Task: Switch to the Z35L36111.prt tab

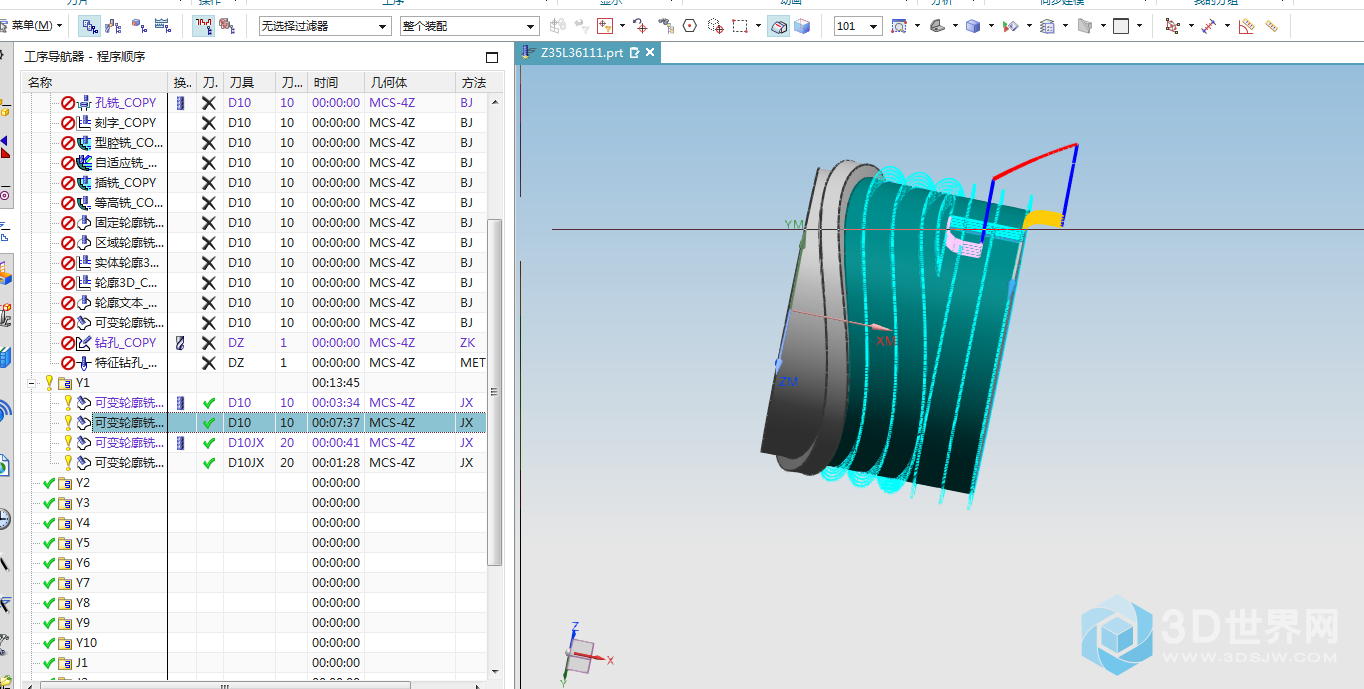Action: pyautogui.click(x=580, y=52)
